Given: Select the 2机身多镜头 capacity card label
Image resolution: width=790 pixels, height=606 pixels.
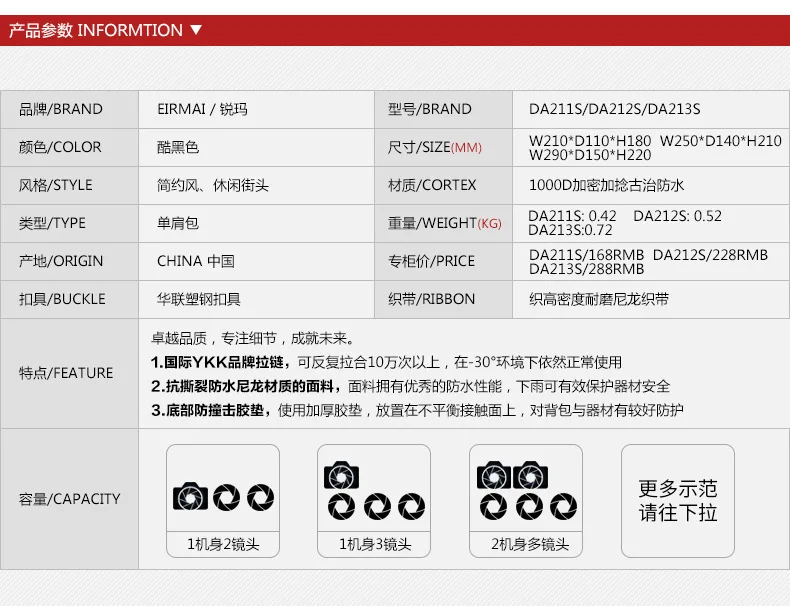Looking at the screenshot, I should (530, 544).
